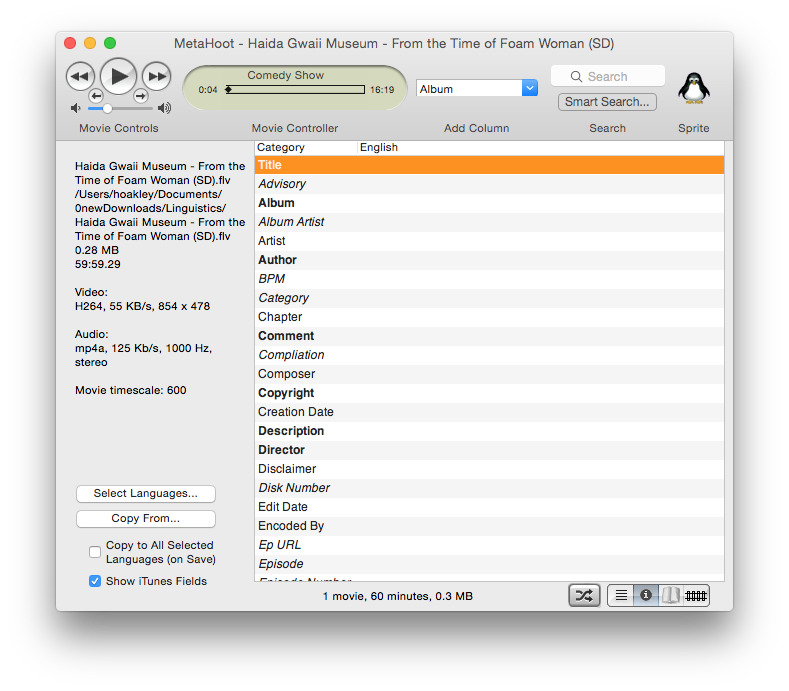789x691 pixels.
Task: Click the volume slider knob
Action: (107, 108)
